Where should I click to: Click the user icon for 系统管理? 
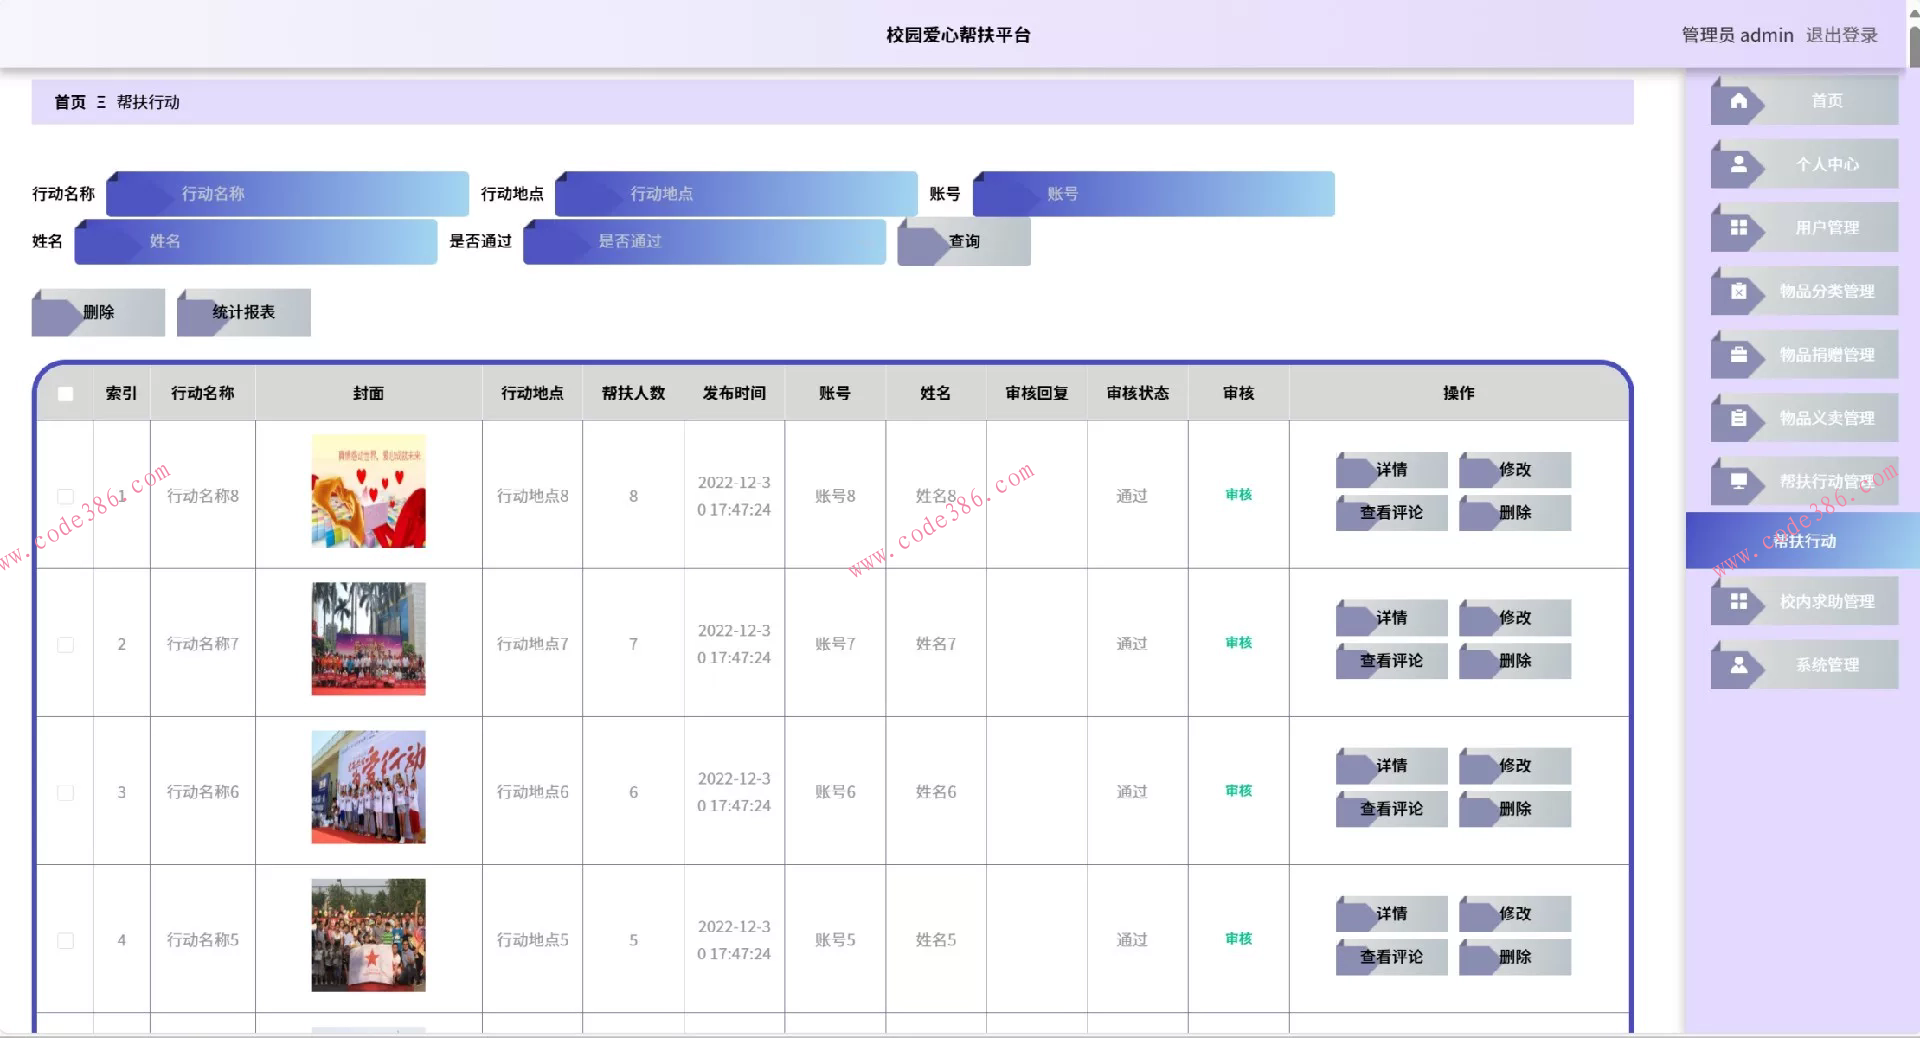pos(1739,665)
